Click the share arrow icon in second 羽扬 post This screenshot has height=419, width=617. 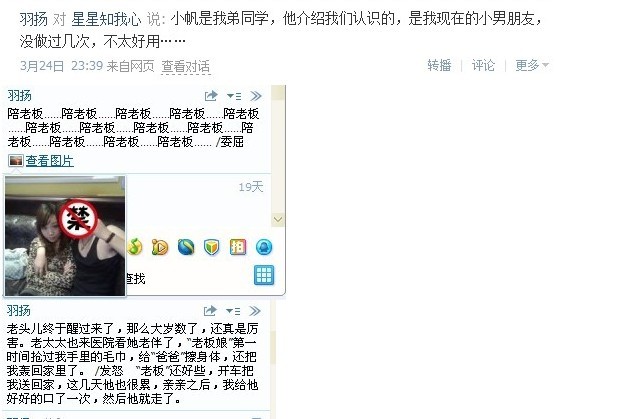(x=210, y=311)
